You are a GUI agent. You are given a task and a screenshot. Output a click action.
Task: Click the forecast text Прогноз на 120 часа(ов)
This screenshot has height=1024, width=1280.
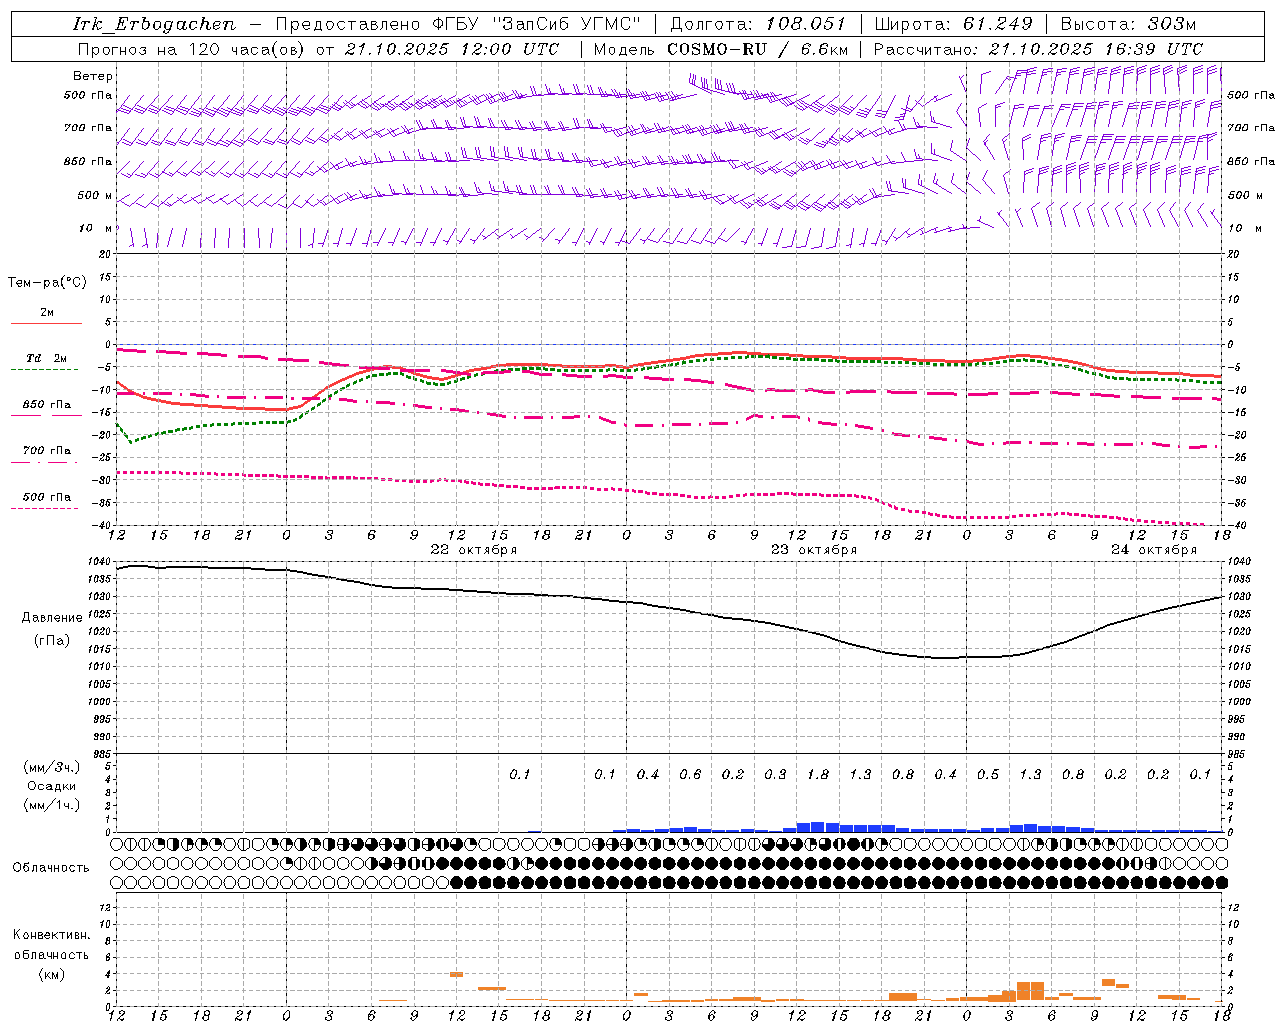(192, 49)
